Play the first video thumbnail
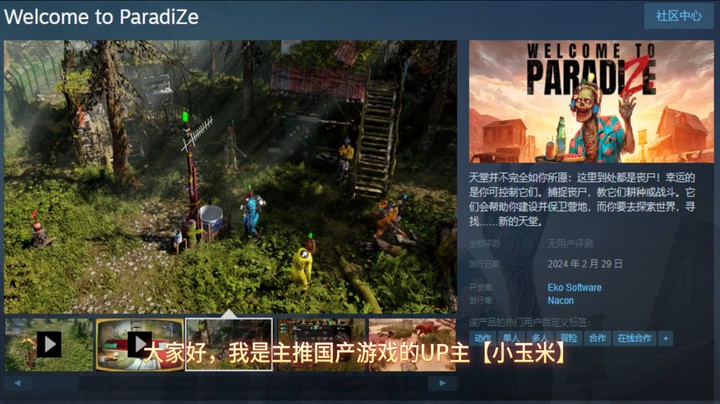This screenshot has width=720, height=404. click(49, 345)
